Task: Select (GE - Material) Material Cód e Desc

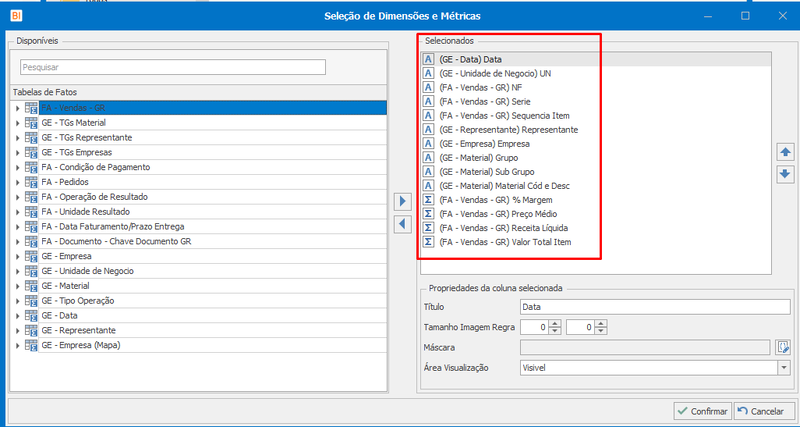Action: pyautogui.click(x=596, y=186)
